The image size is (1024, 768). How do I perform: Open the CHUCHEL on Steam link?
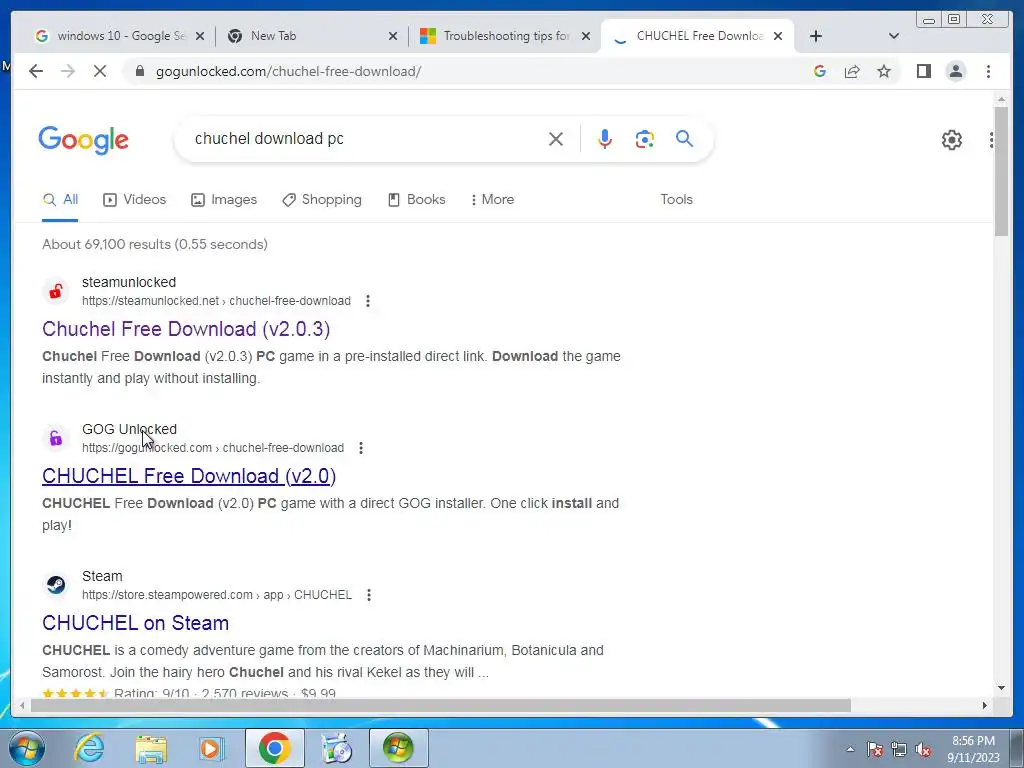(135, 622)
